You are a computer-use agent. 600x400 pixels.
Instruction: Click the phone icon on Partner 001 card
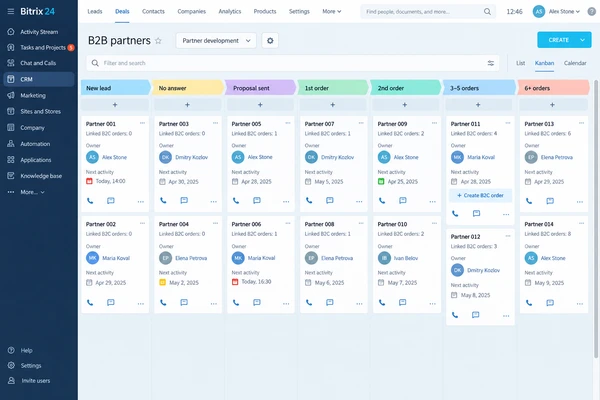pos(90,201)
